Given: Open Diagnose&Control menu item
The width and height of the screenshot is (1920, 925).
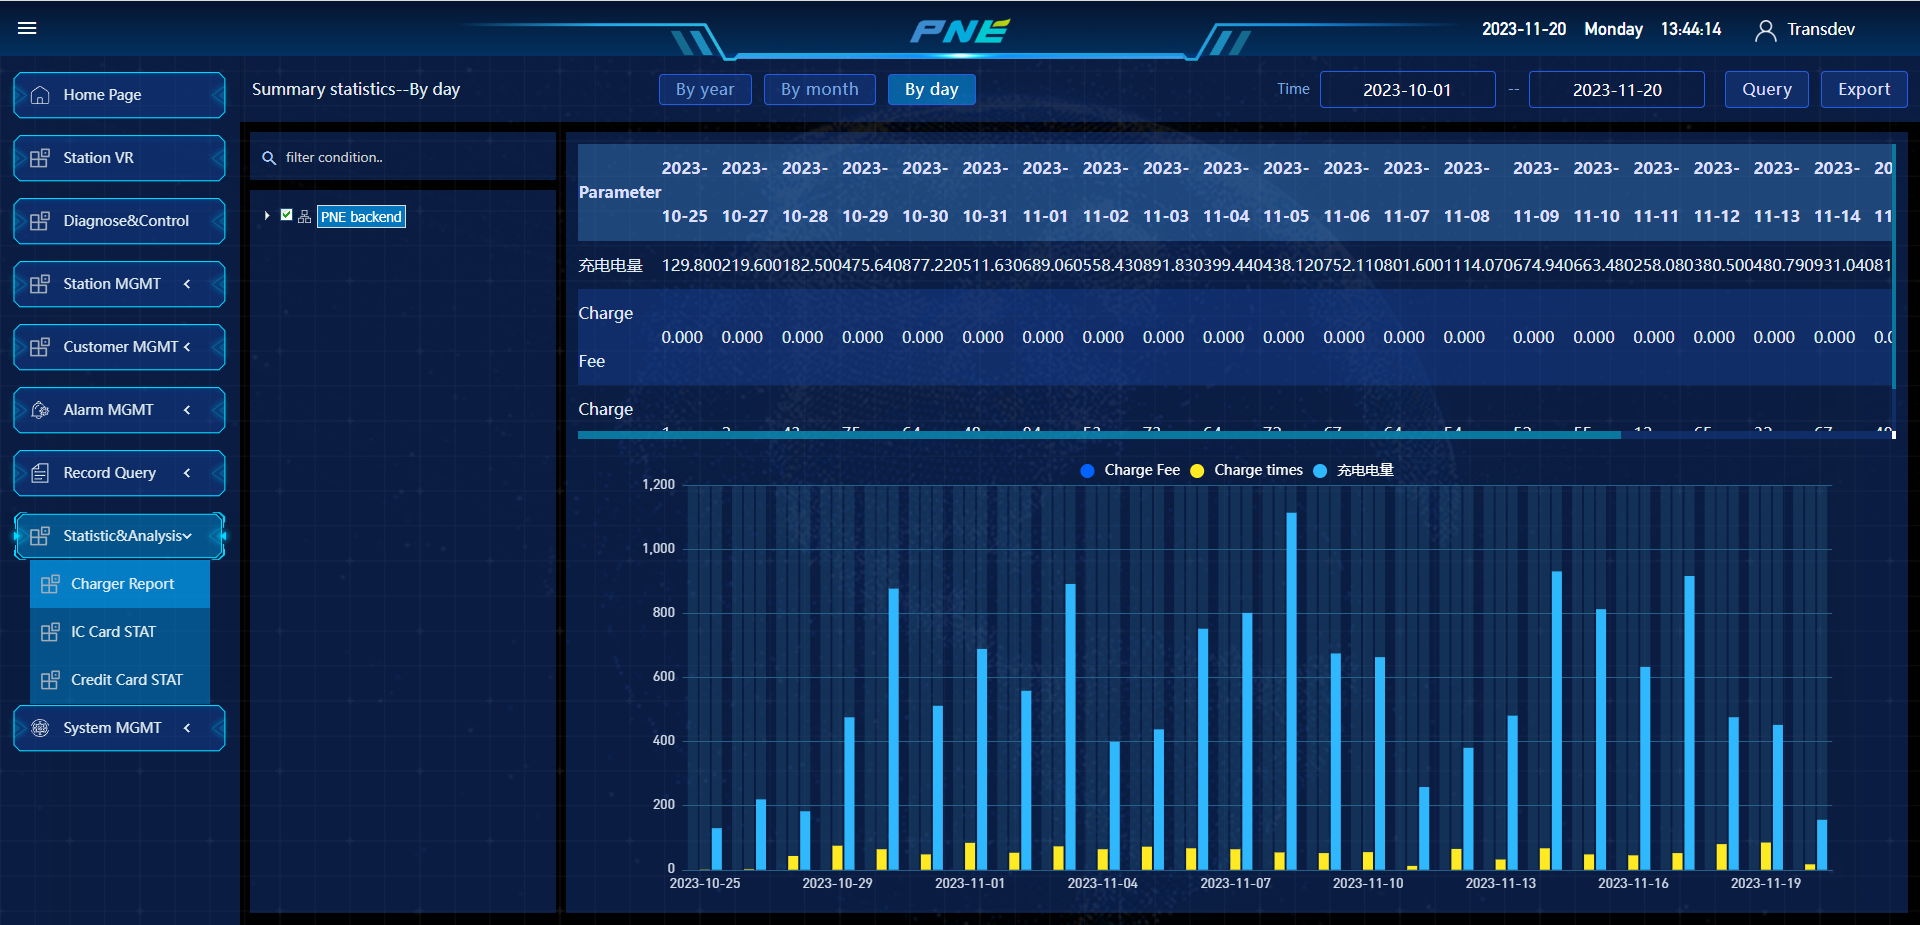Looking at the screenshot, I should point(119,221).
